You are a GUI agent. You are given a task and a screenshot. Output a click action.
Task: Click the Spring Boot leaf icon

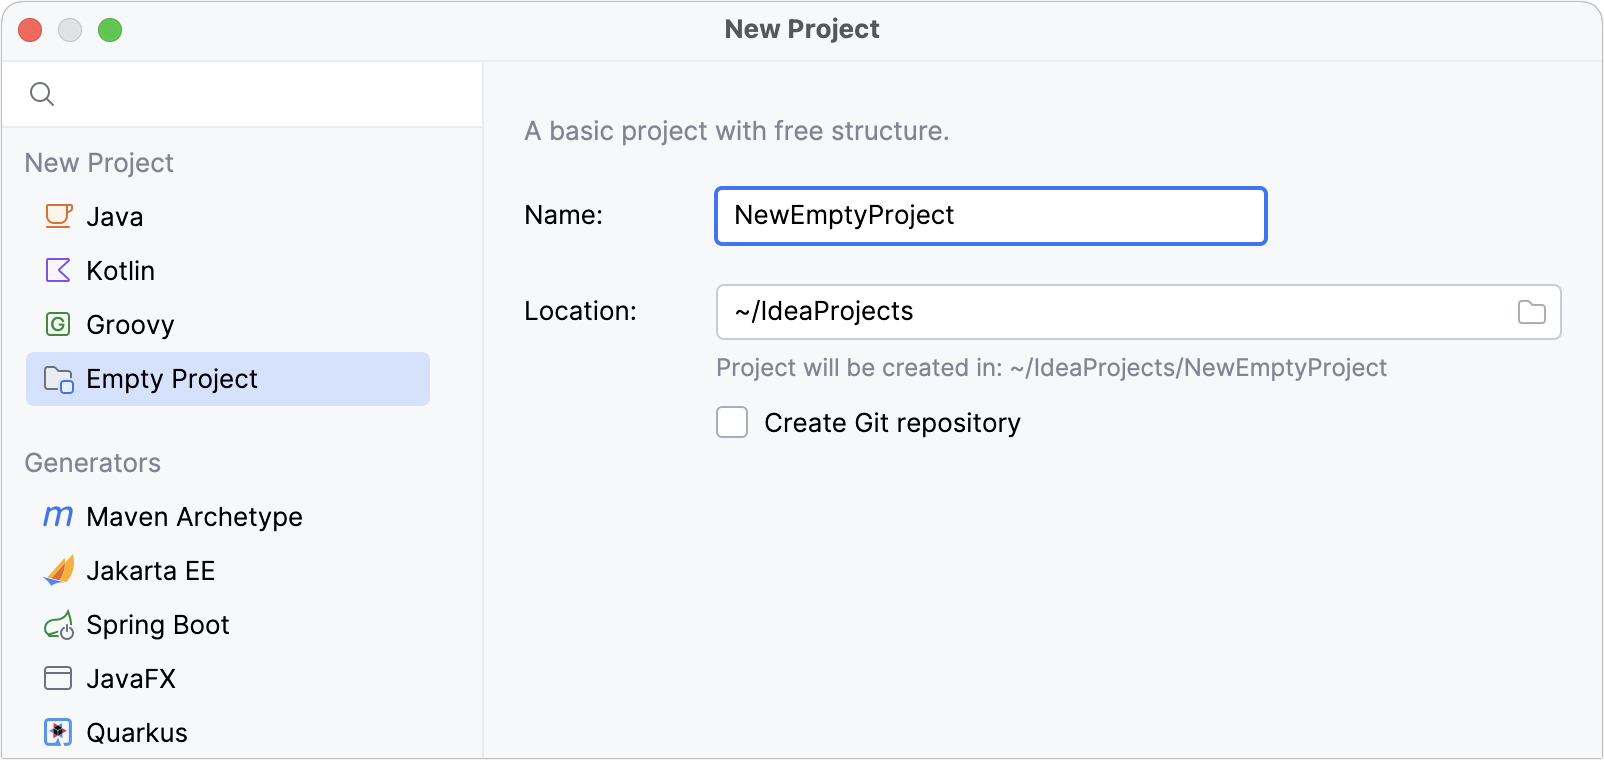pos(59,625)
